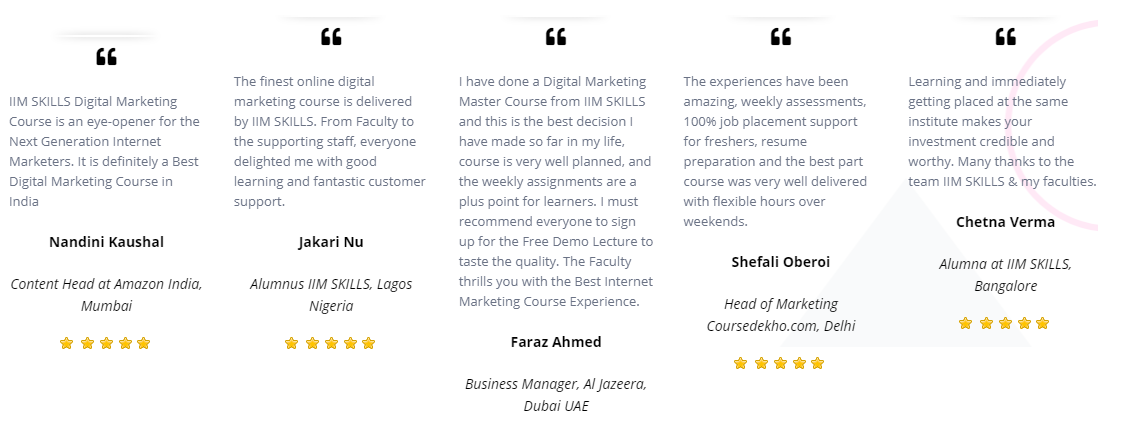Viewport: 1137px width, 428px height.
Task: Click the middle star under Nandini Kaushal
Action: click(x=107, y=343)
